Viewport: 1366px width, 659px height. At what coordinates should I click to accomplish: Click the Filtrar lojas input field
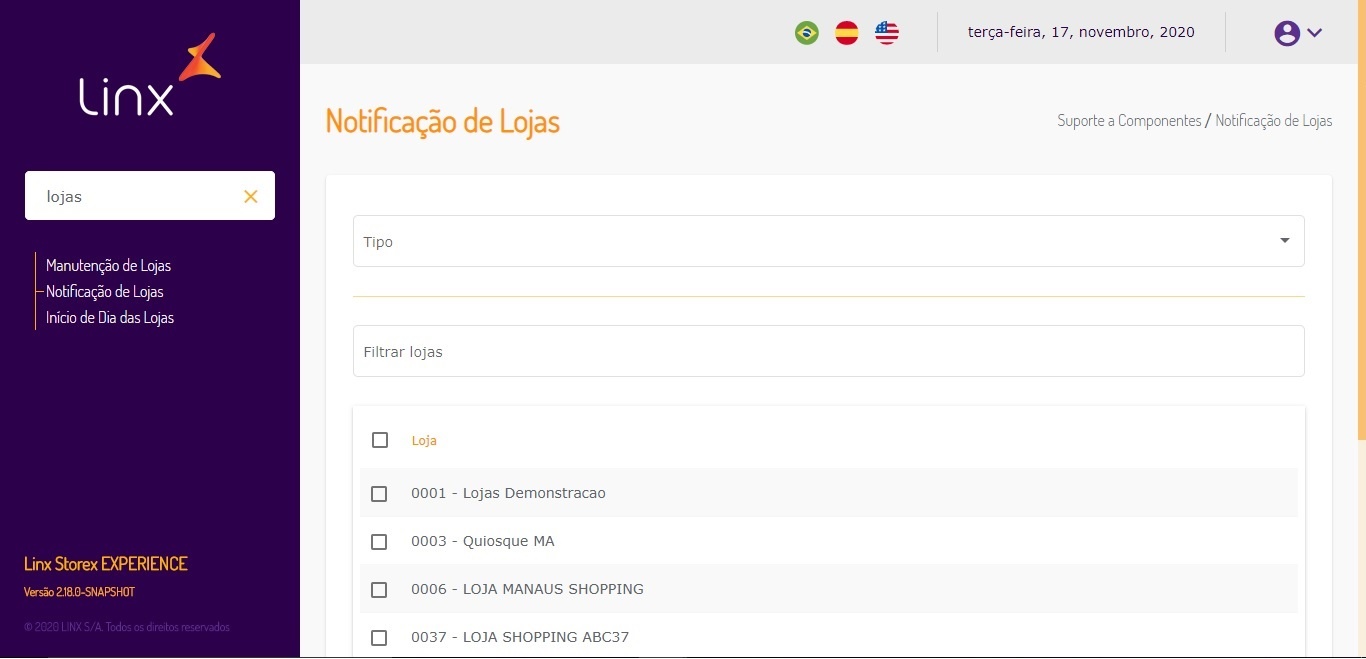click(x=828, y=351)
